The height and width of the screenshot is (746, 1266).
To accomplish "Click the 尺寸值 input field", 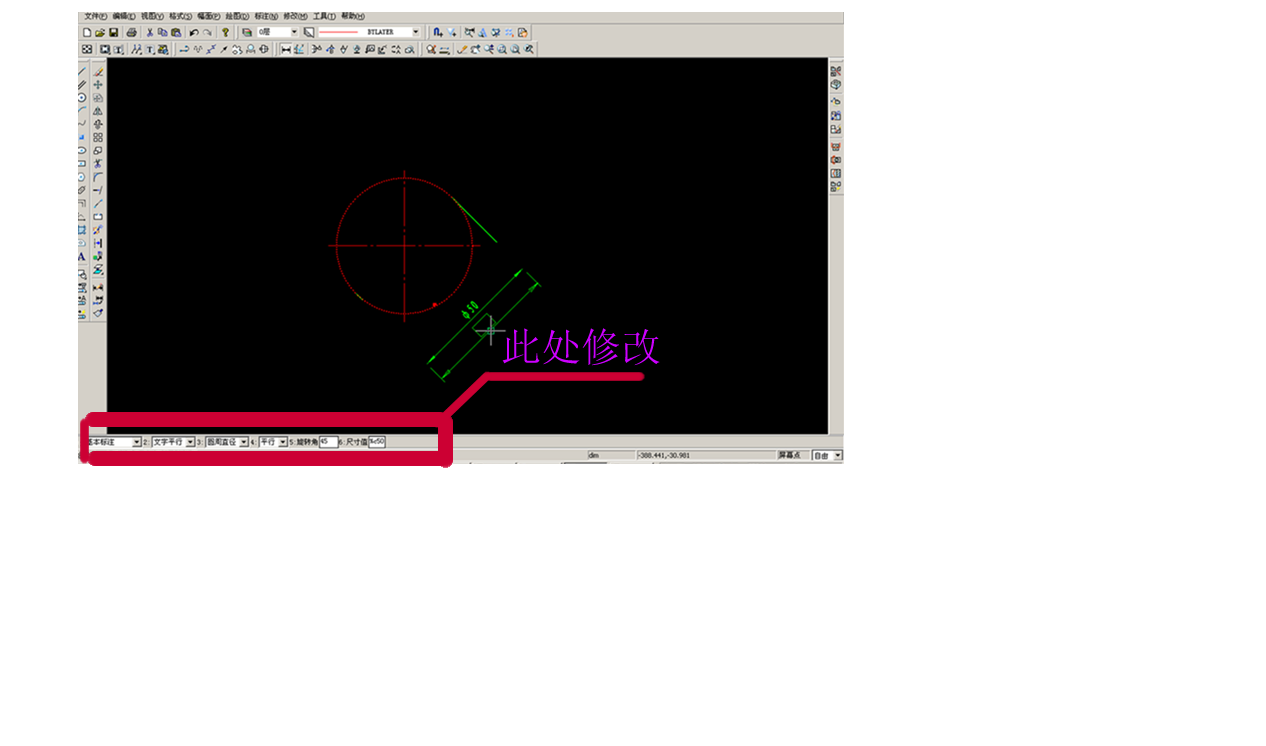I will click(377, 442).
